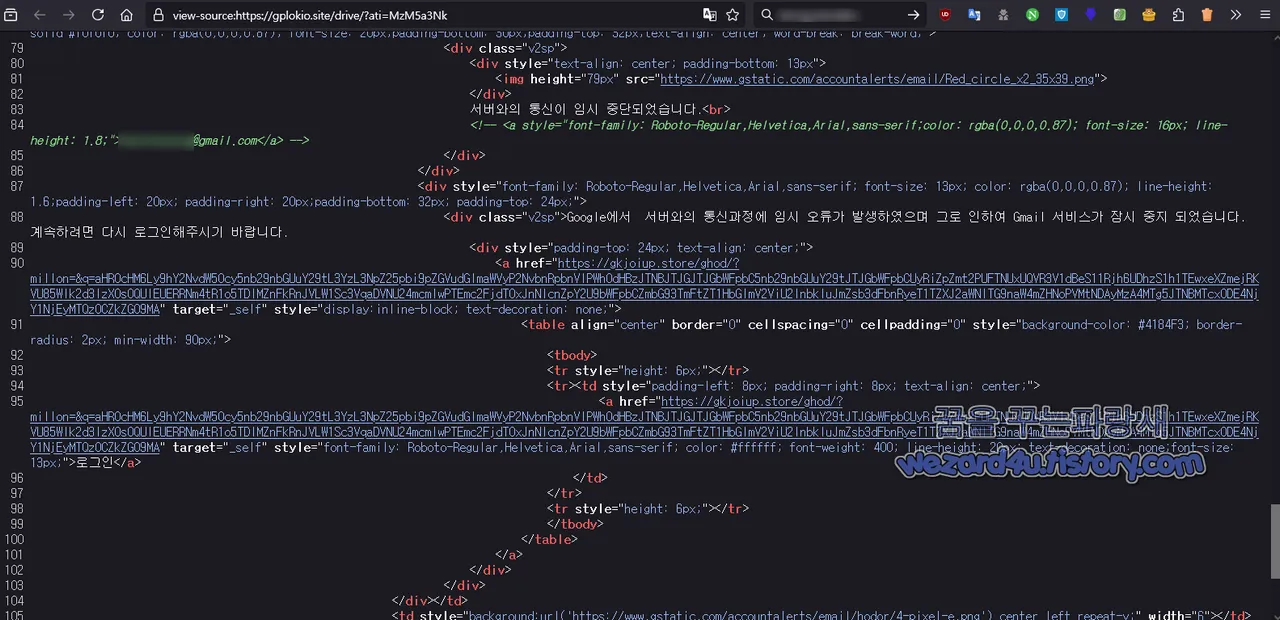The width and height of the screenshot is (1280, 620).
Task: Open the blue shield extension
Action: tap(1061, 15)
